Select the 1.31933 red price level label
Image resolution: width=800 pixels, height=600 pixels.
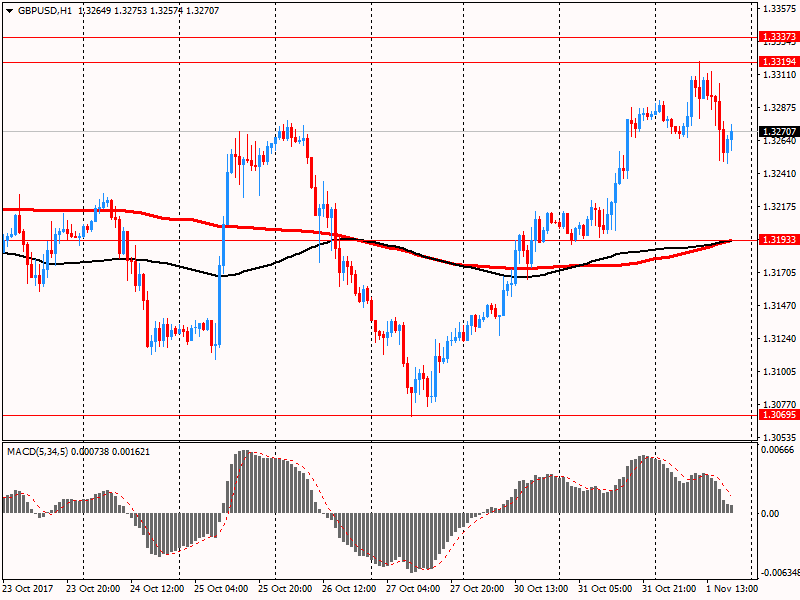779,240
